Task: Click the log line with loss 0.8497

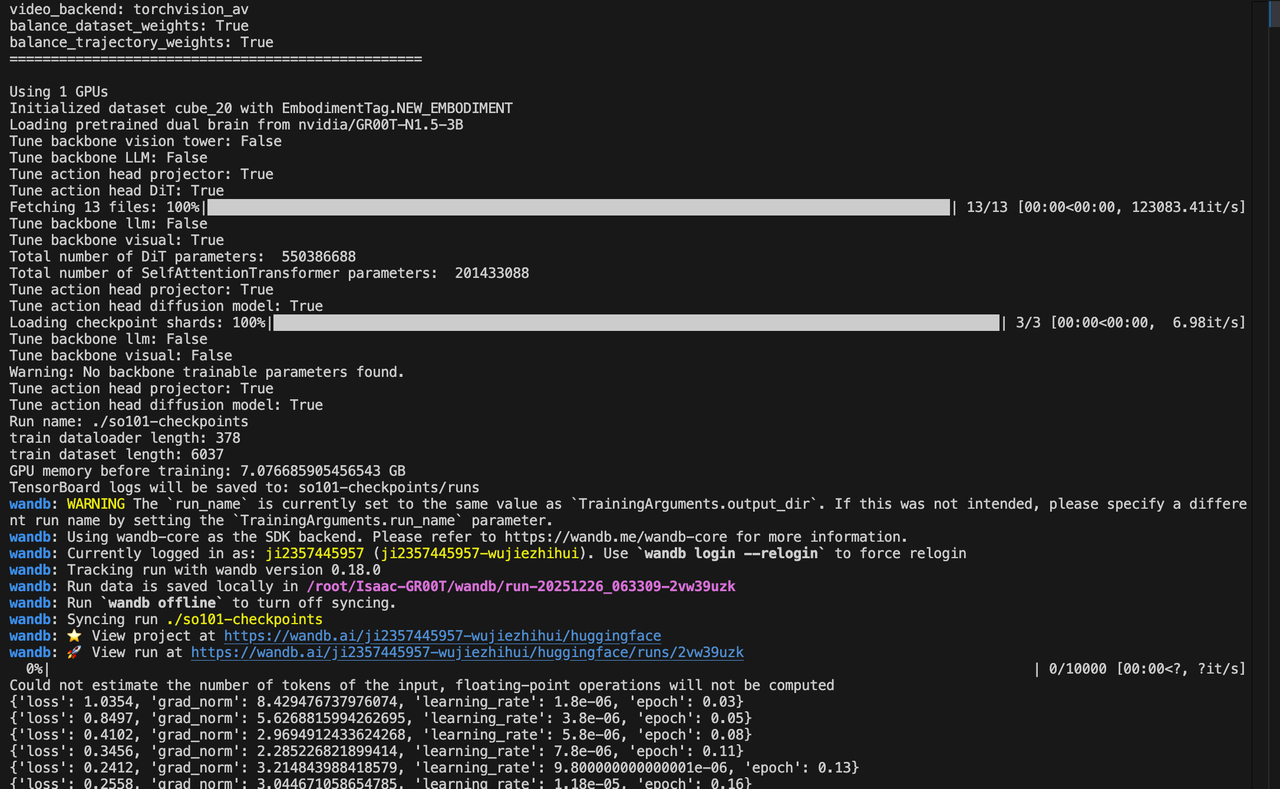Action: [x=381, y=718]
